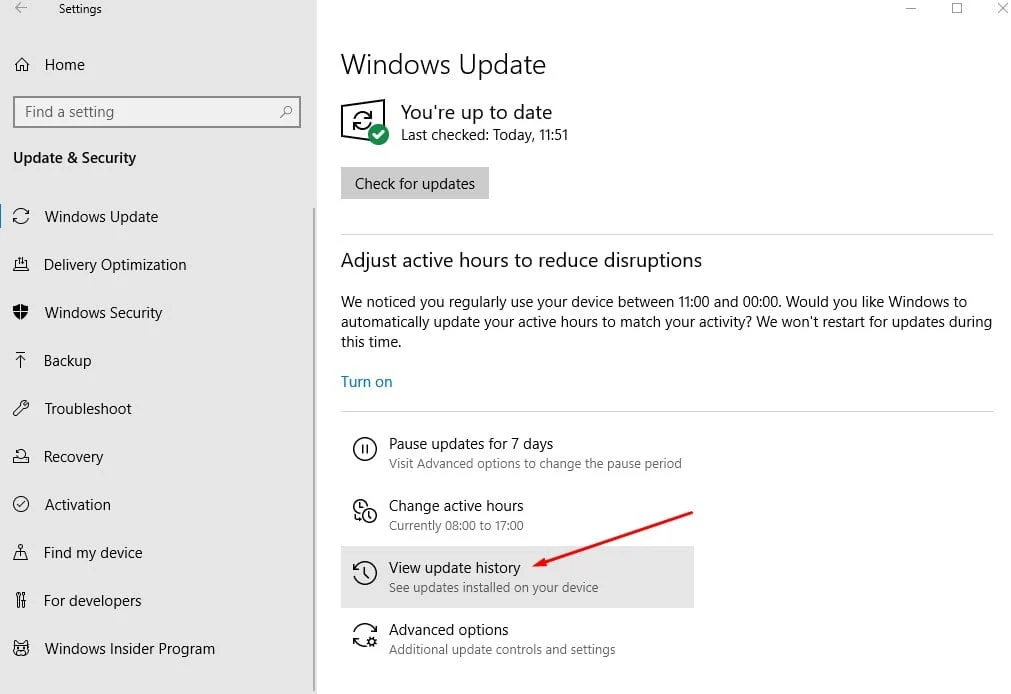Select Recovery in the sidebar
The height and width of the screenshot is (694, 1011).
click(x=73, y=457)
